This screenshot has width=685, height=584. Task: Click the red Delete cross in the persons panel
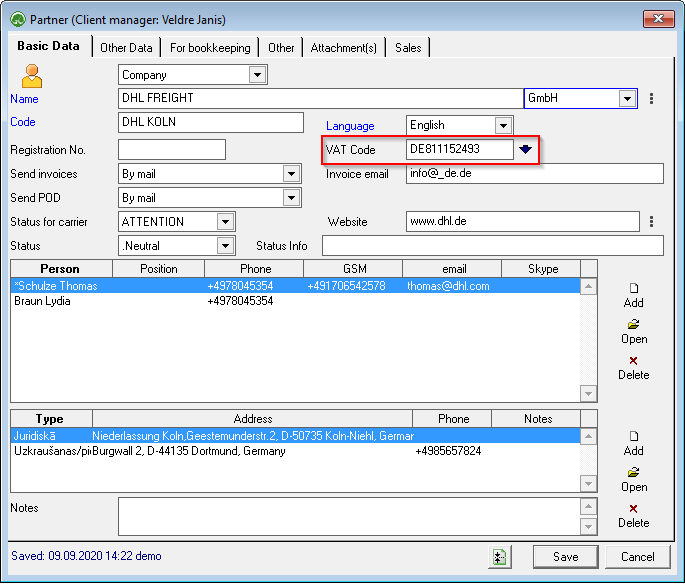point(633,360)
